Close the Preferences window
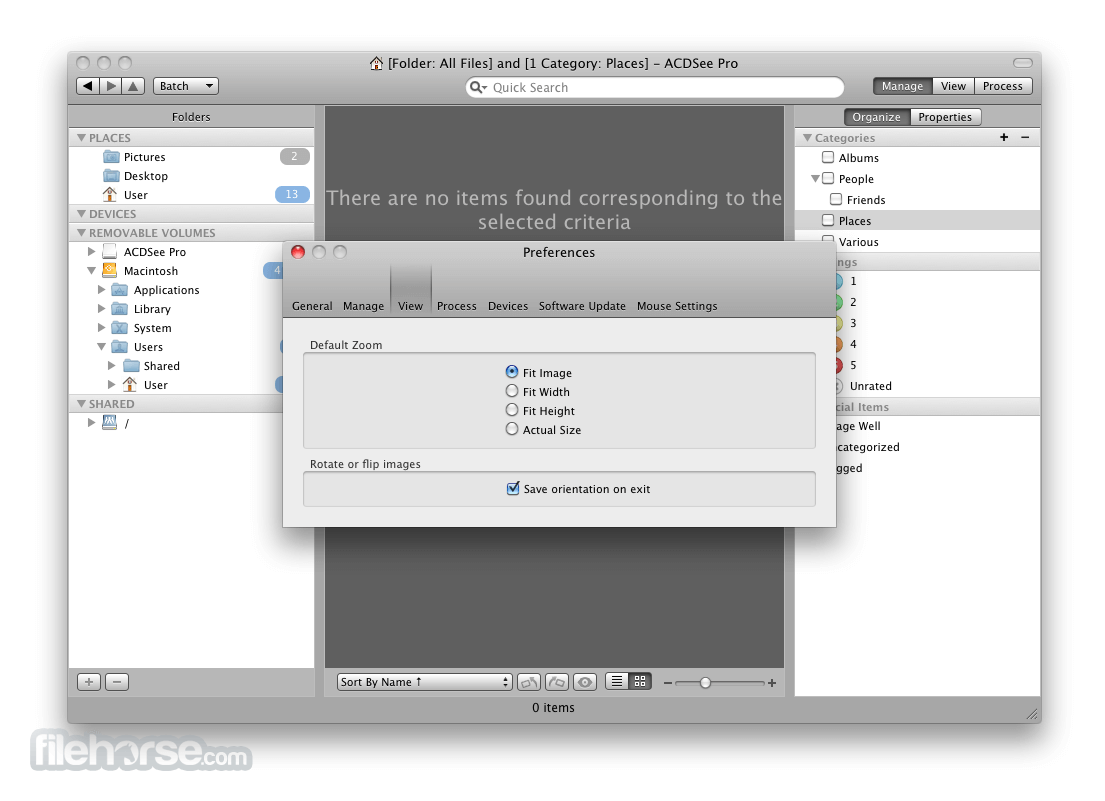The height and width of the screenshot is (801, 1105). coord(298,252)
